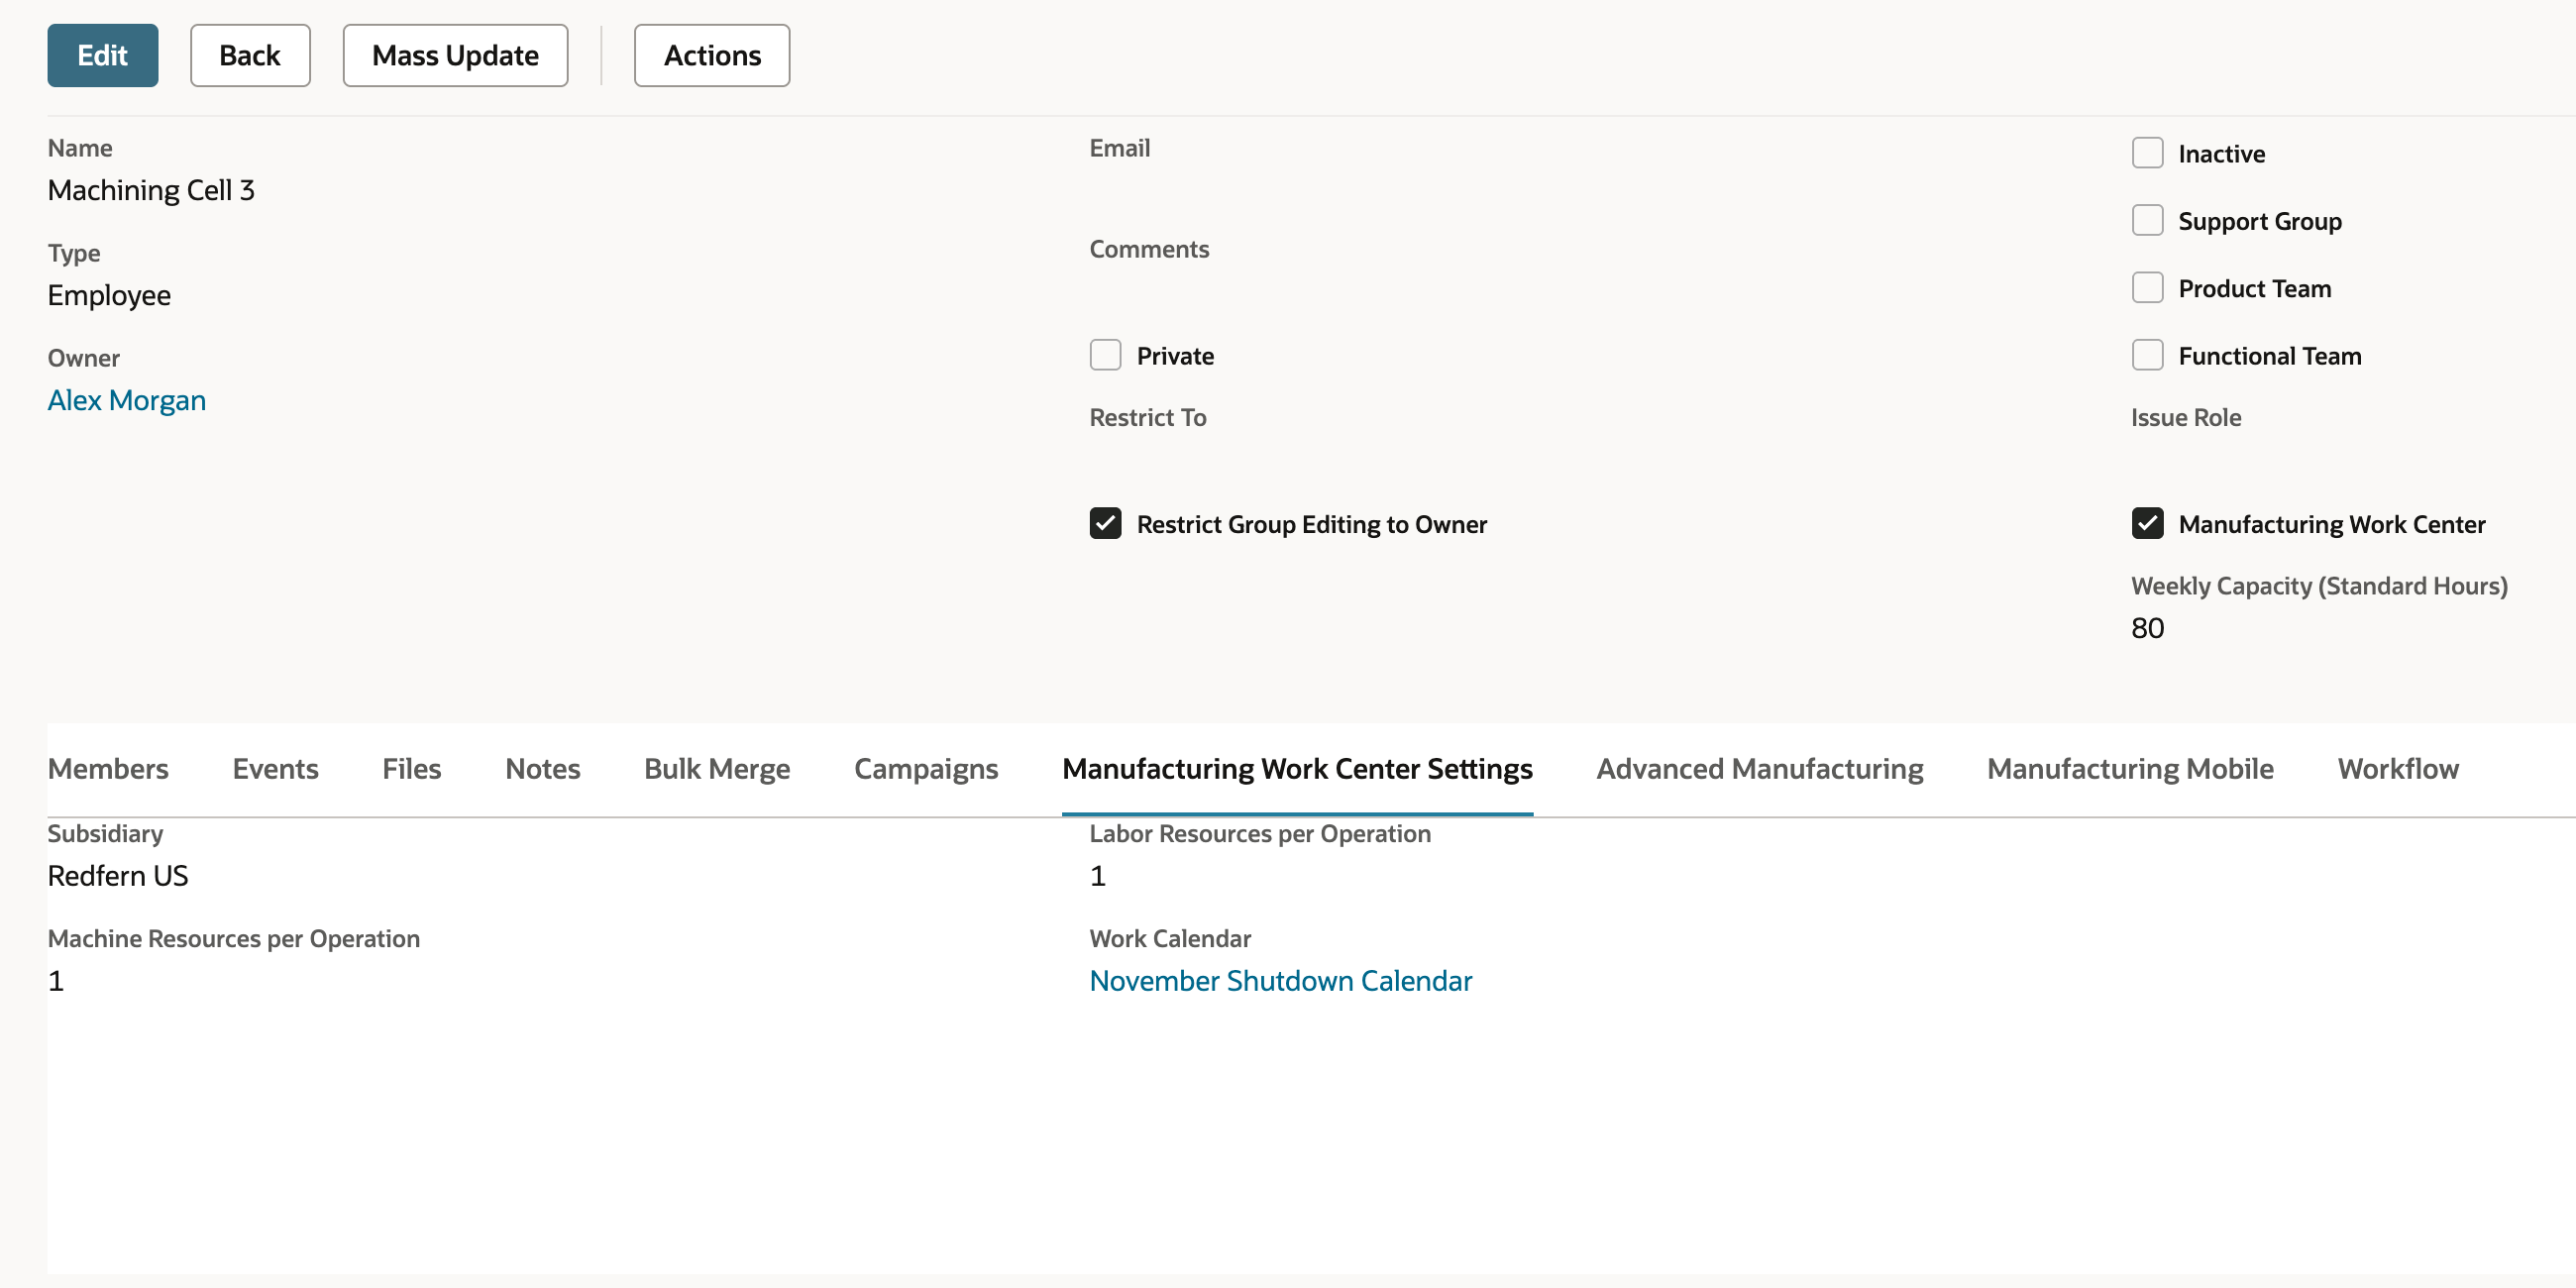This screenshot has width=2576, height=1288.
Task: Check the Product Team box
Action: point(2147,288)
